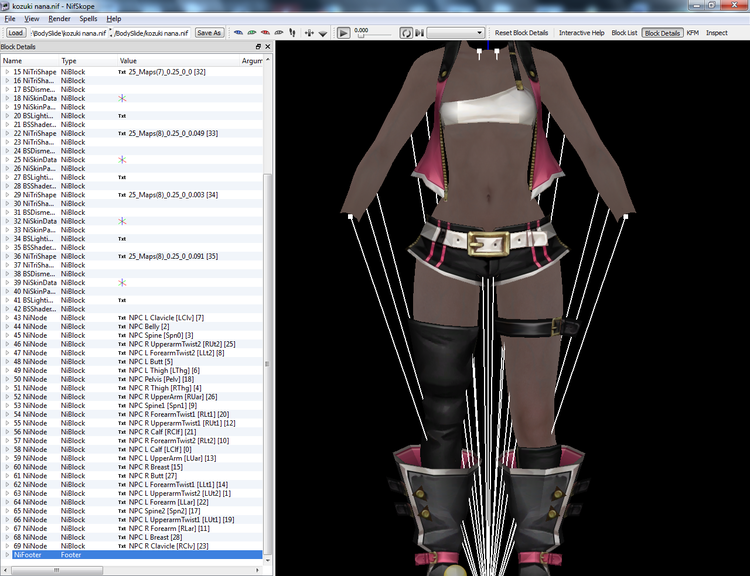750x576 pixels.
Task: Expand the 50 NiNode block
Action: (x=7, y=379)
